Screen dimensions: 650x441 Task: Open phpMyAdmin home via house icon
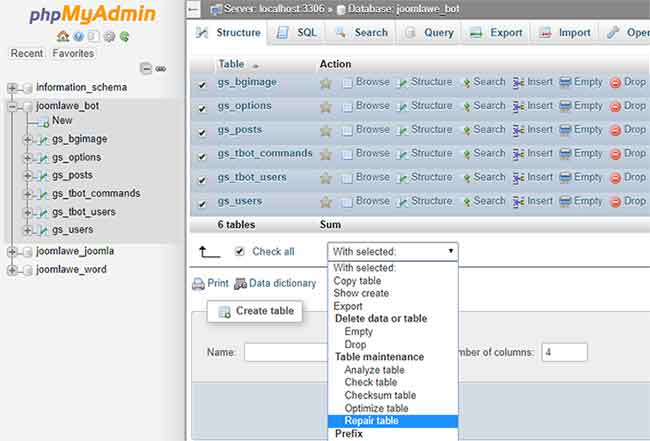[x=63, y=36]
